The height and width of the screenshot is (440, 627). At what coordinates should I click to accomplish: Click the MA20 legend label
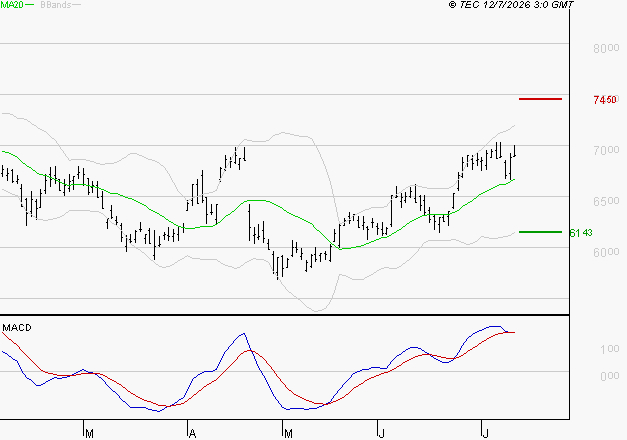click(x=12, y=5)
